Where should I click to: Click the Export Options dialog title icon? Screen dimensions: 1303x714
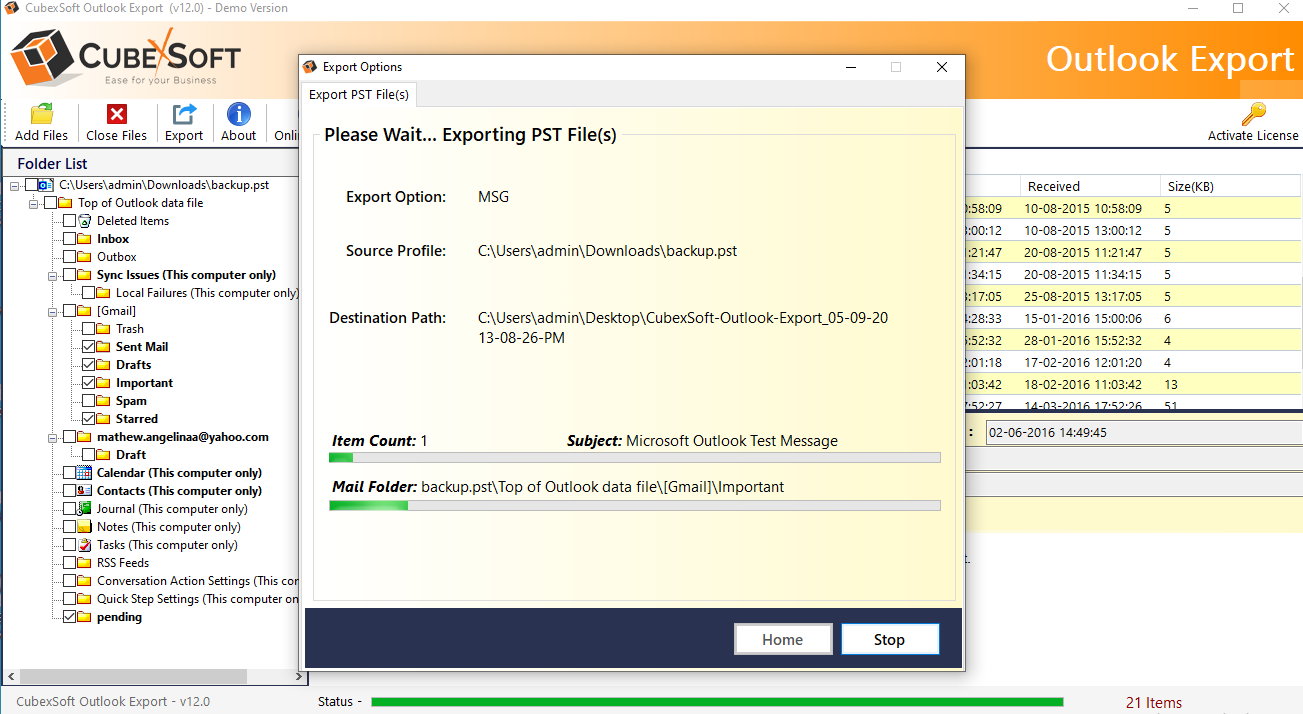(310, 67)
